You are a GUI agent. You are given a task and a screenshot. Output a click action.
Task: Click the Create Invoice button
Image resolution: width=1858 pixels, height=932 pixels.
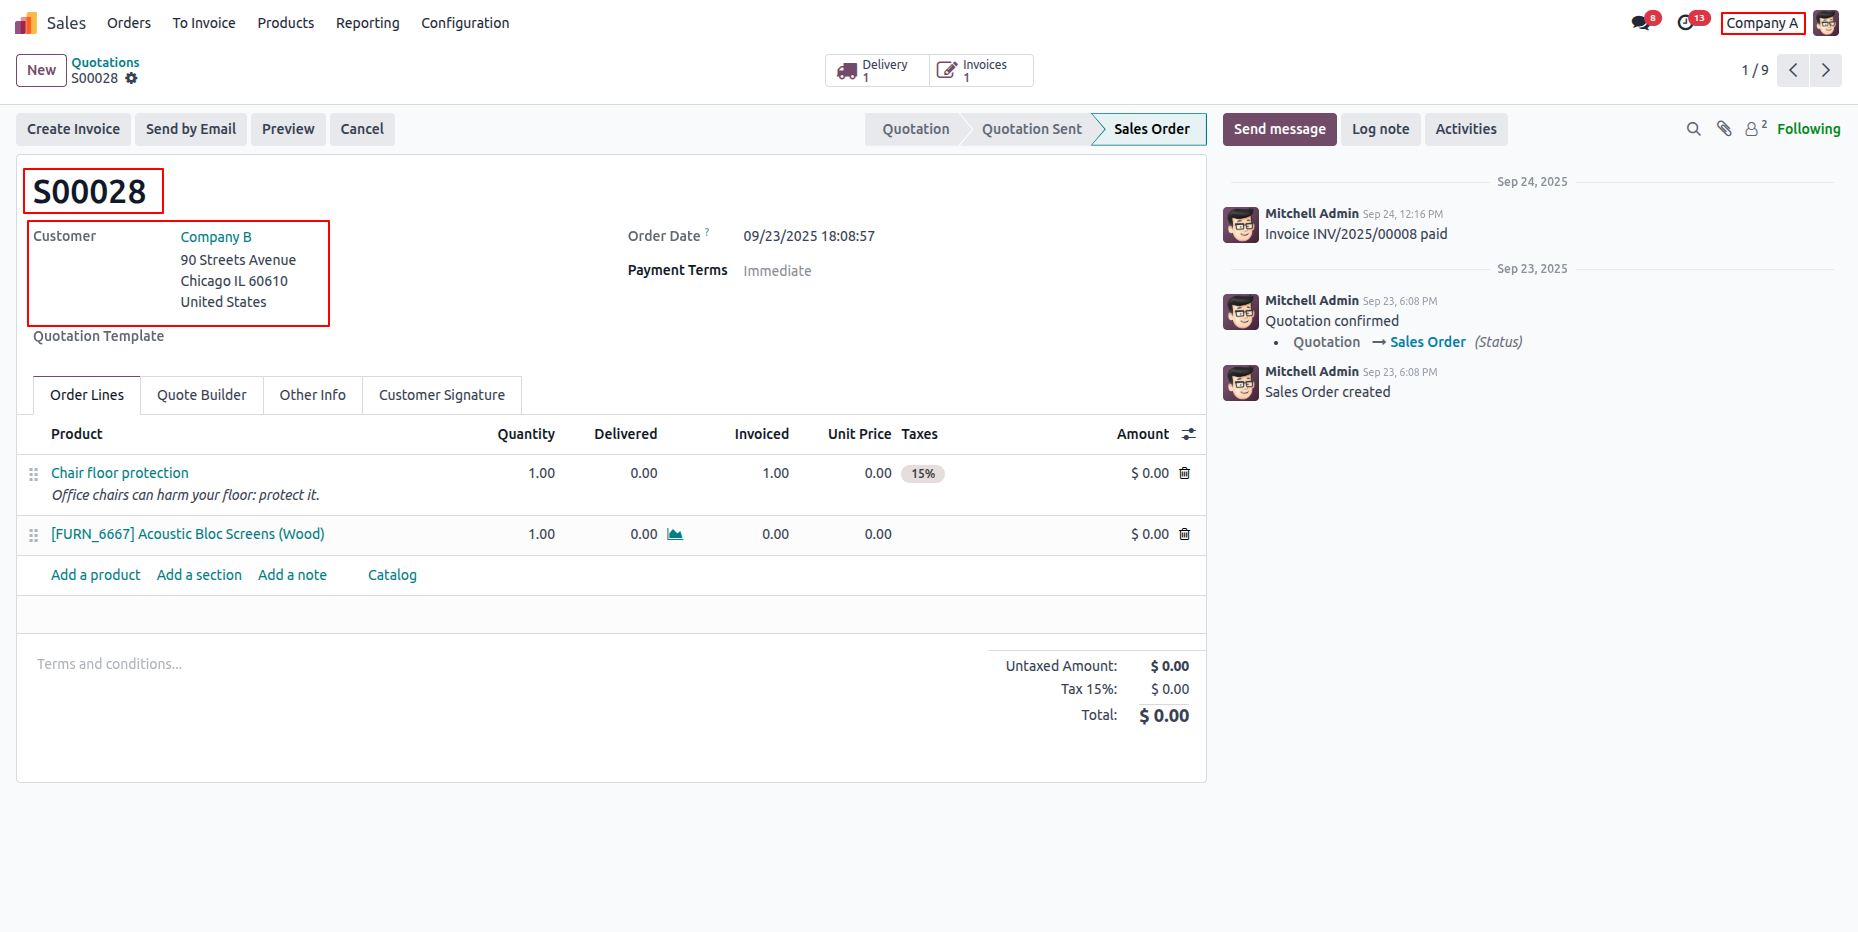72,129
